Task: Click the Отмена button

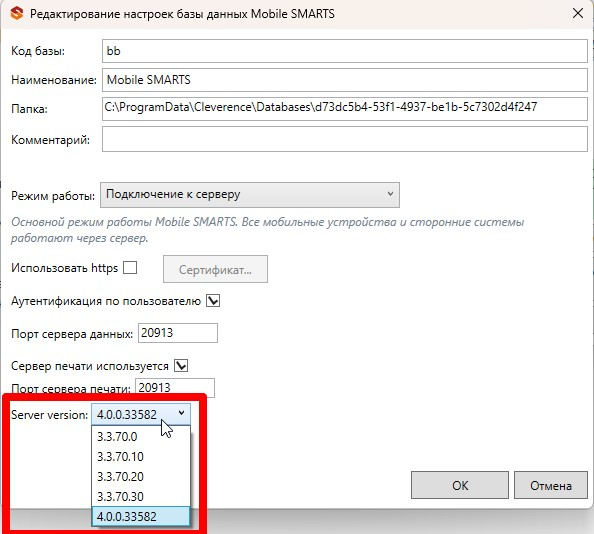Action: coord(551,485)
